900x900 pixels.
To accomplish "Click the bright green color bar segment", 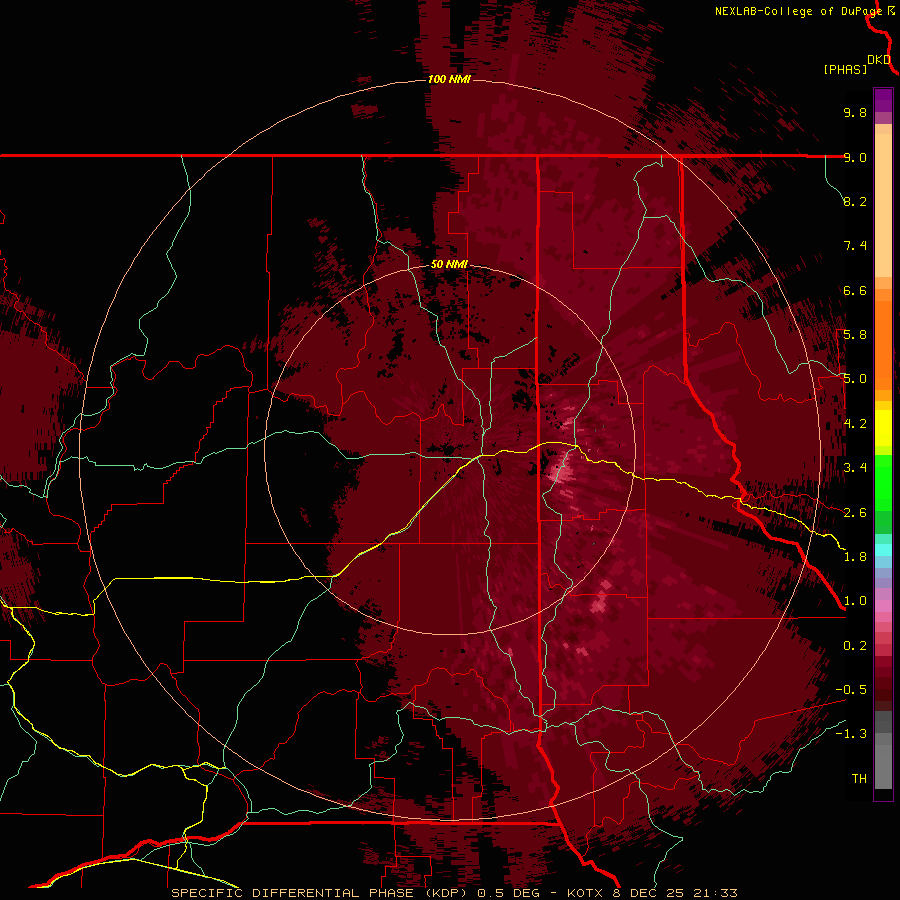I will (x=883, y=482).
